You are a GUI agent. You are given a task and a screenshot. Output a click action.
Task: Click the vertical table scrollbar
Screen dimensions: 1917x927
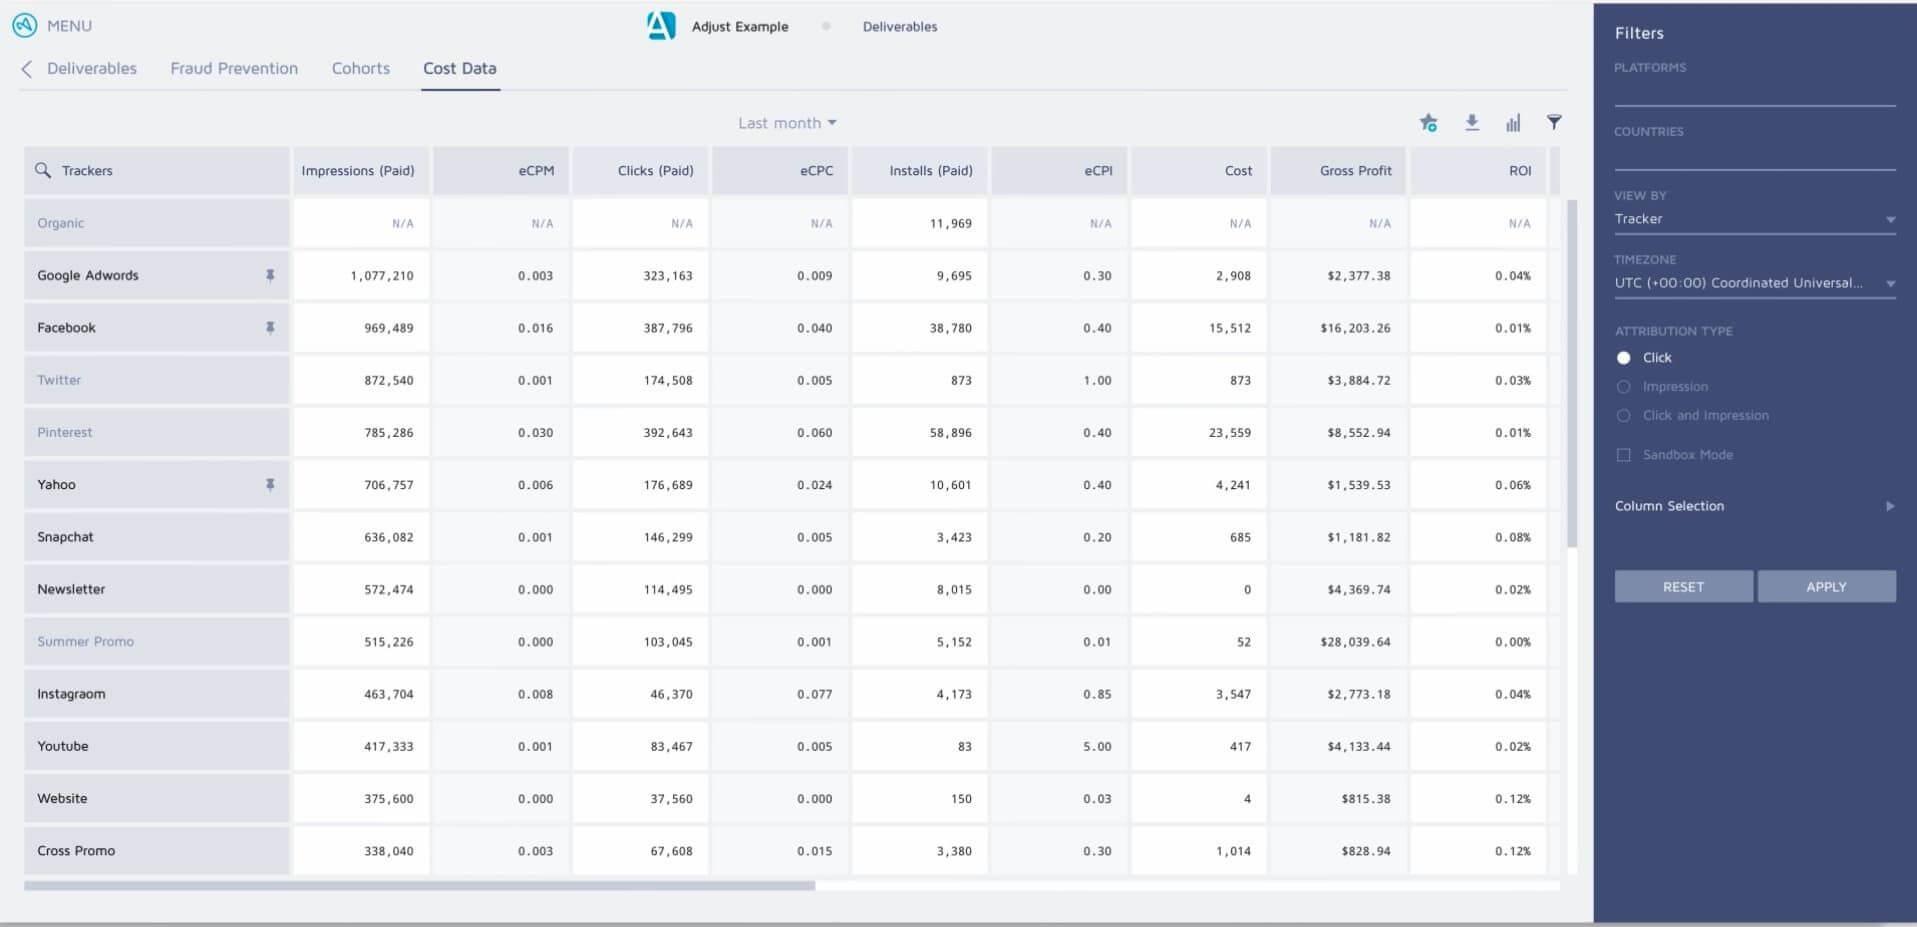tap(1572, 373)
